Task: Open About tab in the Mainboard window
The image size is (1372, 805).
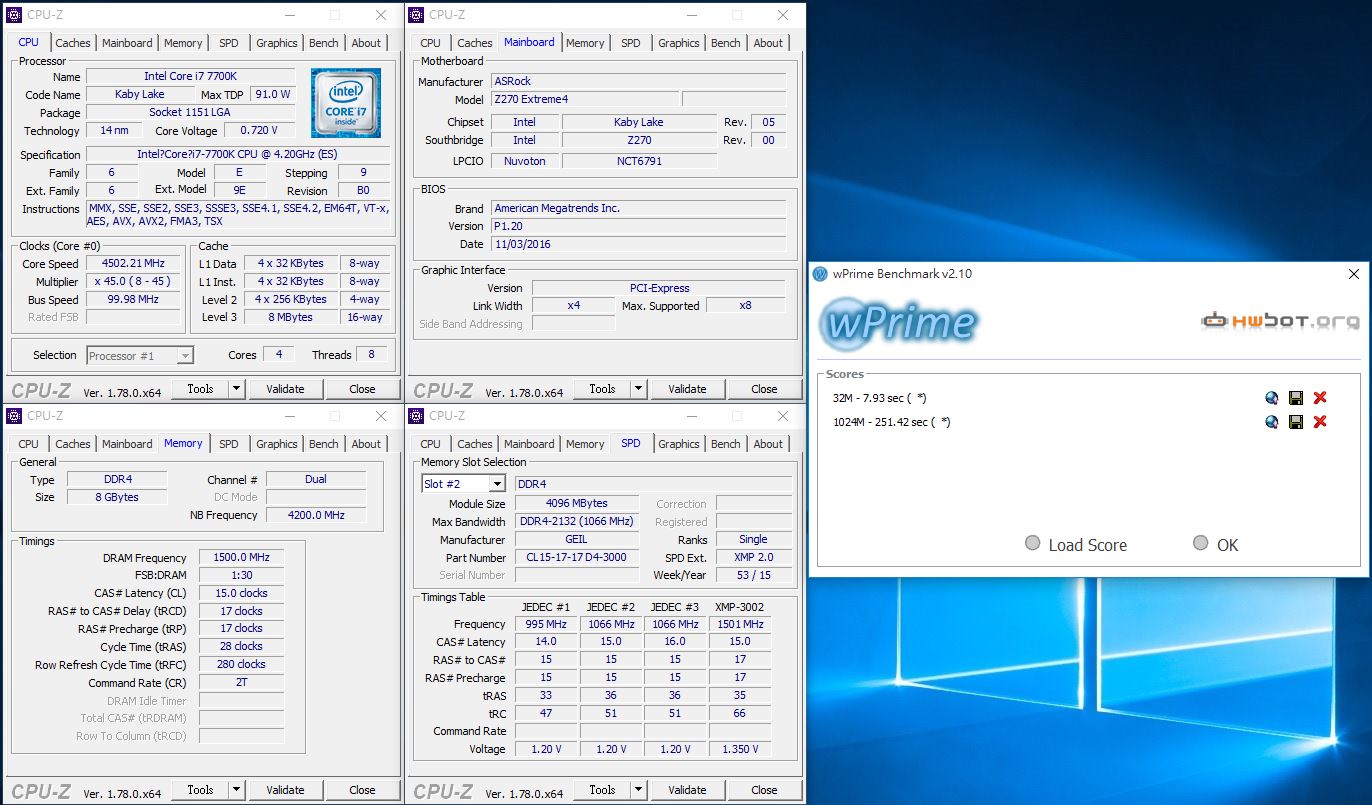Action: [768, 43]
